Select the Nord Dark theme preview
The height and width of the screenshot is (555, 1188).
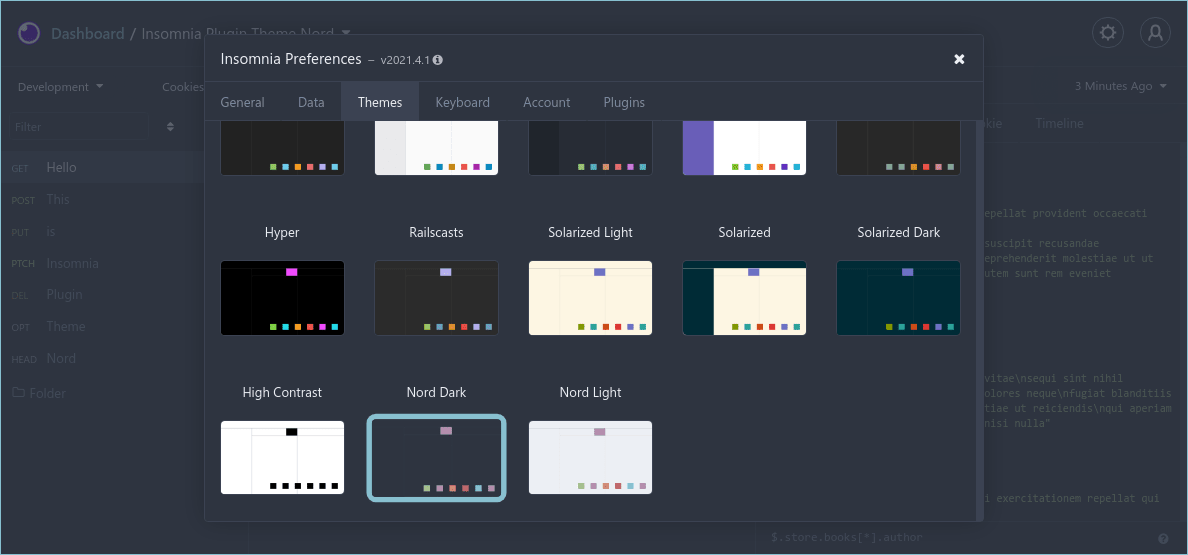436,457
